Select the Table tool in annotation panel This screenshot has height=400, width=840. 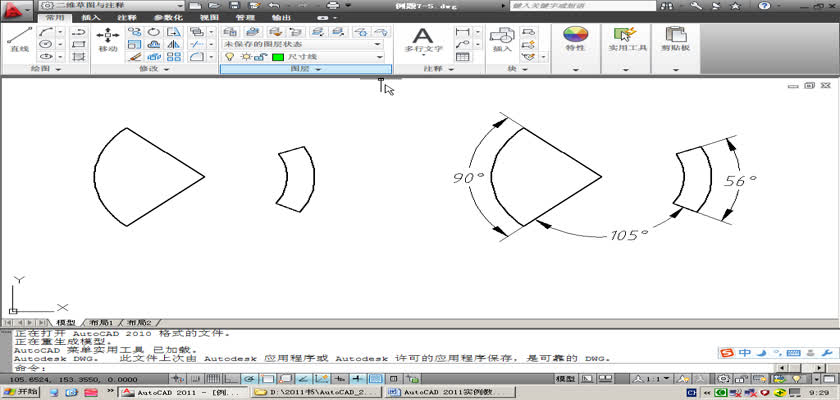(463, 56)
